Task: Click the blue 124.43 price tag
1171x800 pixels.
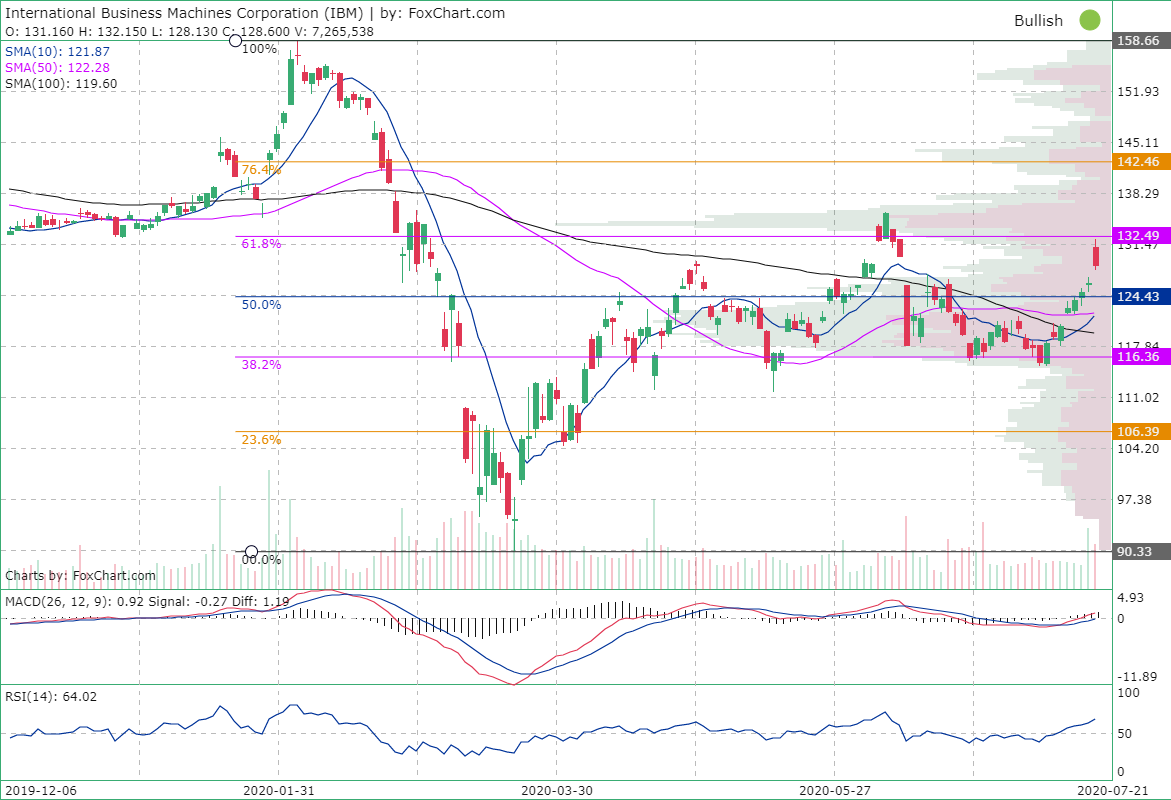Action: point(1139,296)
